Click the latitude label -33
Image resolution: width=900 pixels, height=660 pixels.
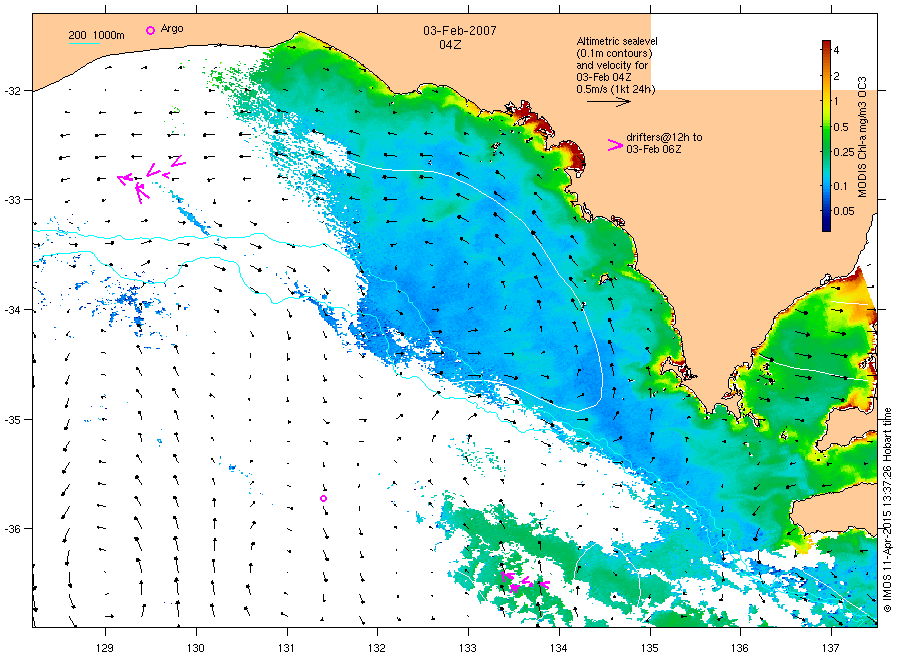pos(13,200)
